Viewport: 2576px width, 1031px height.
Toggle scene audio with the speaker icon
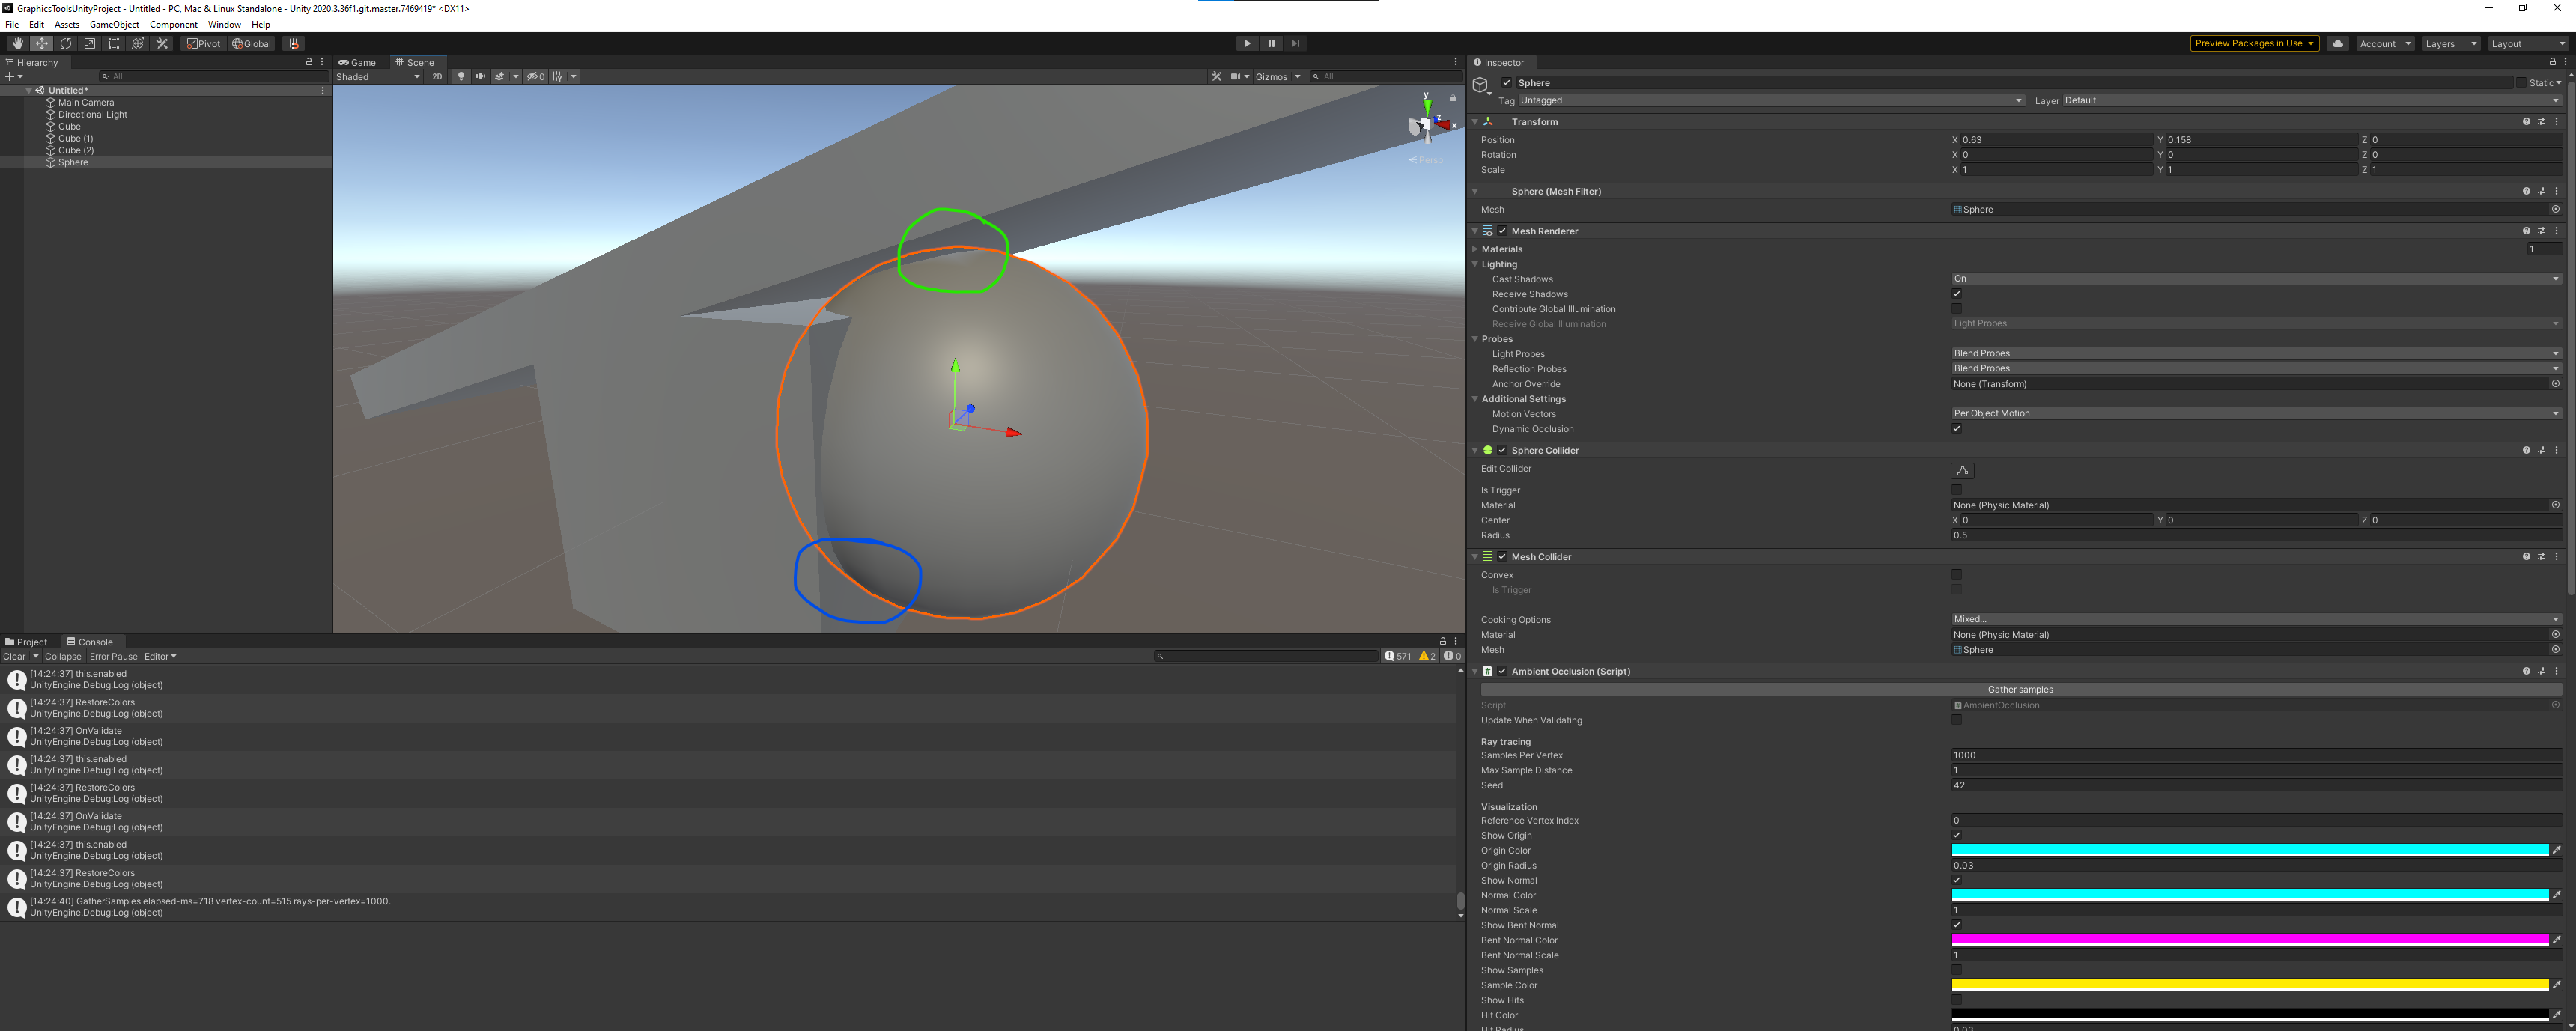pyautogui.click(x=480, y=77)
